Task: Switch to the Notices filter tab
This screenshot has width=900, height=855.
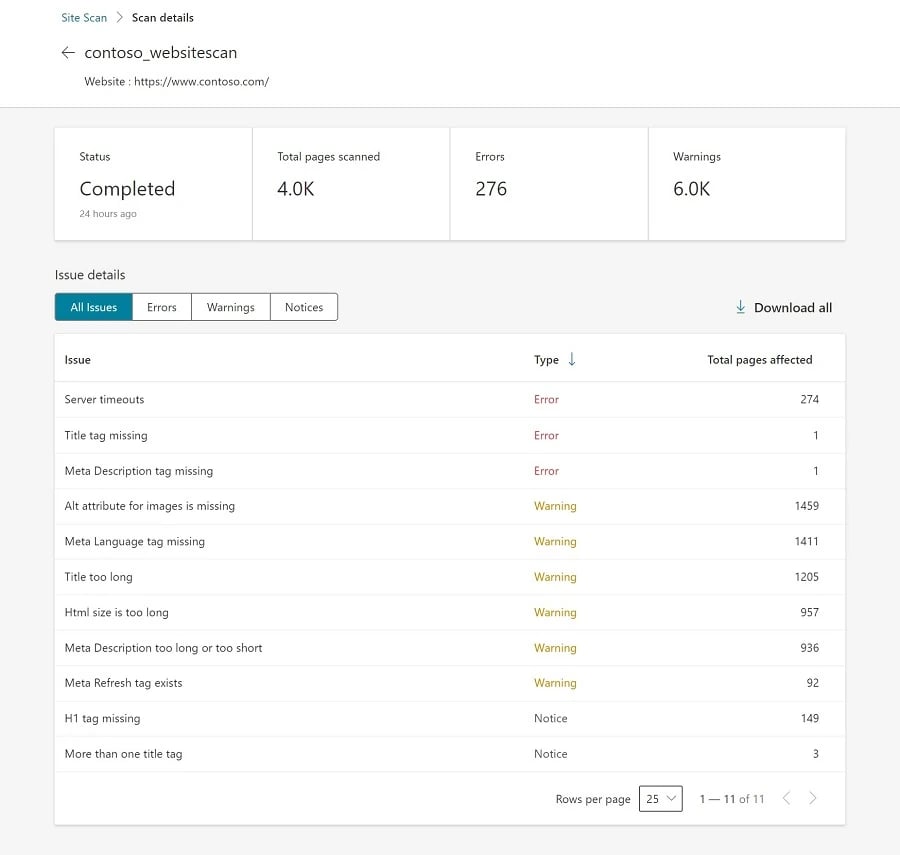Action: [x=303, y=307]
